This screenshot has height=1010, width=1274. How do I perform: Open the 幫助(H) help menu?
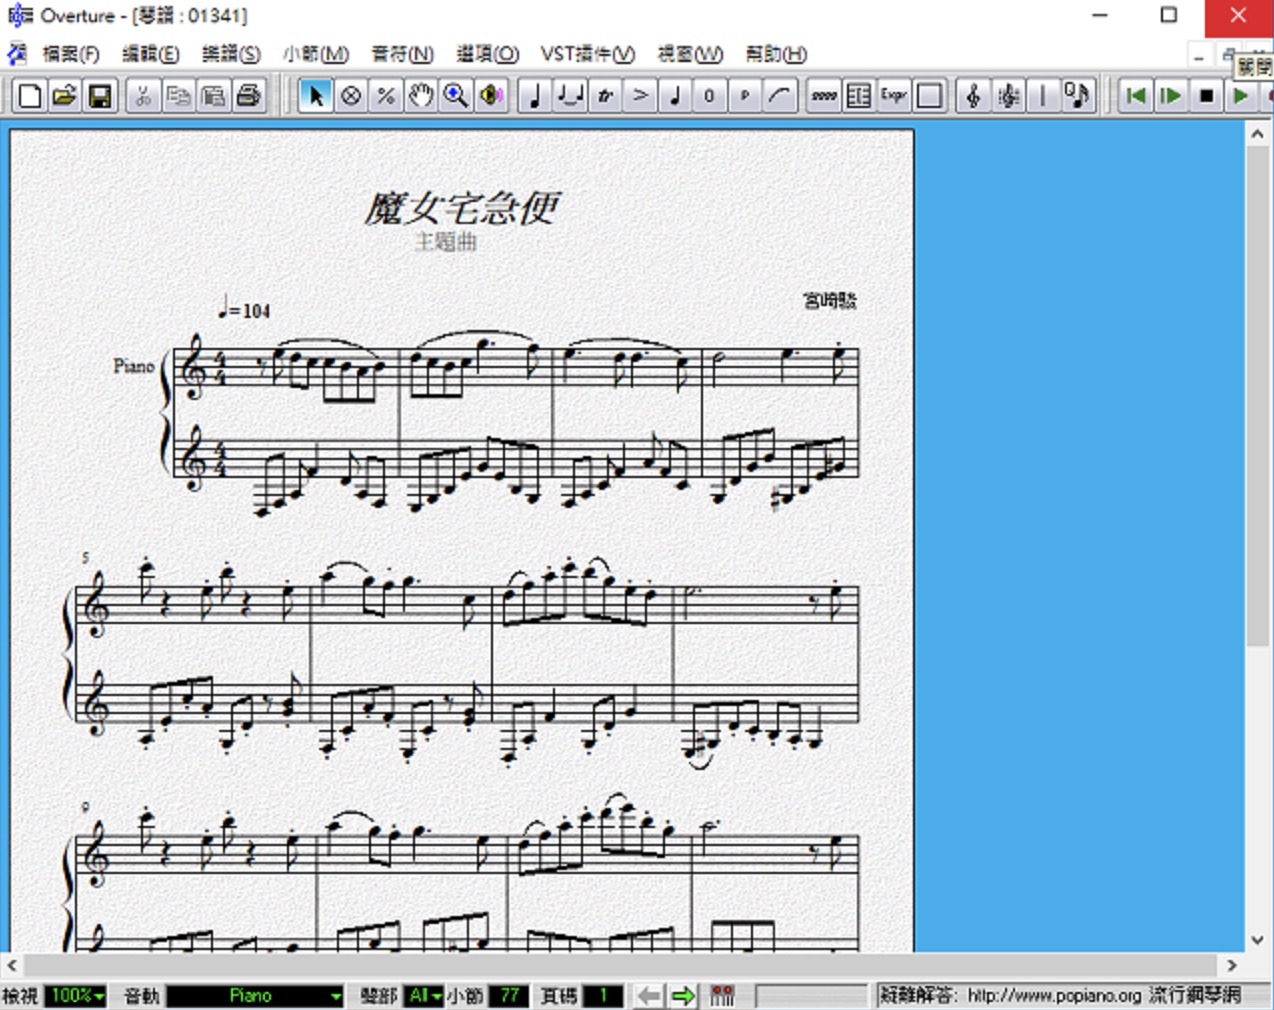[x=776, y=54]
